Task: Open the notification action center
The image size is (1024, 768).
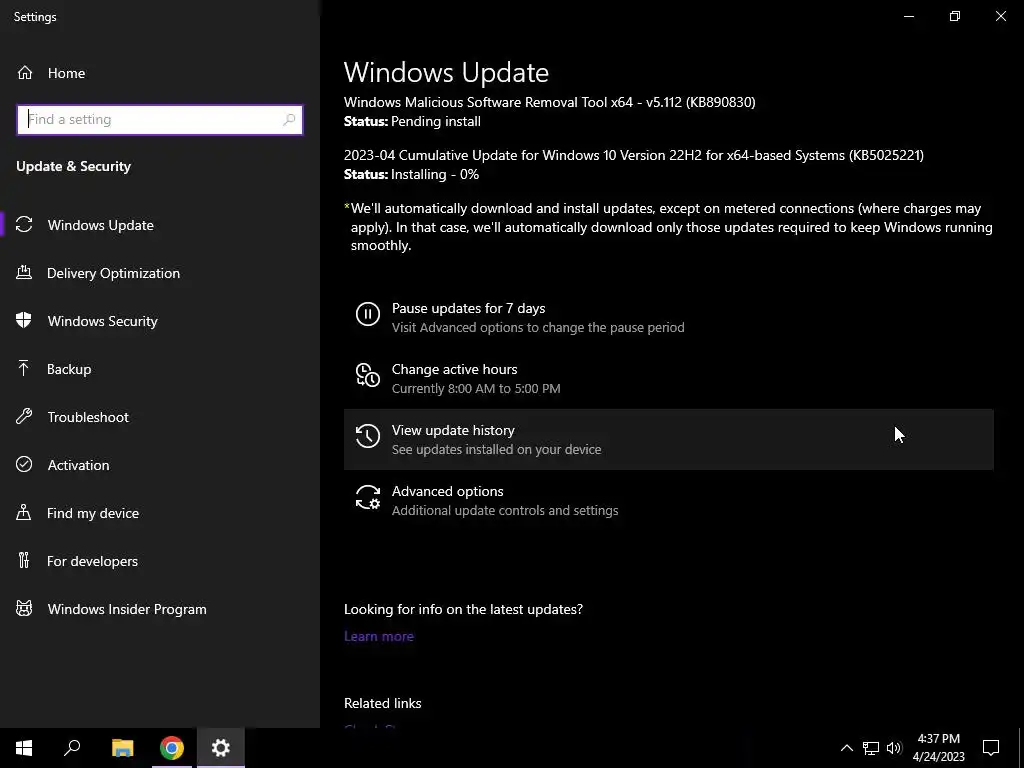Action: (x=991, y=748)
